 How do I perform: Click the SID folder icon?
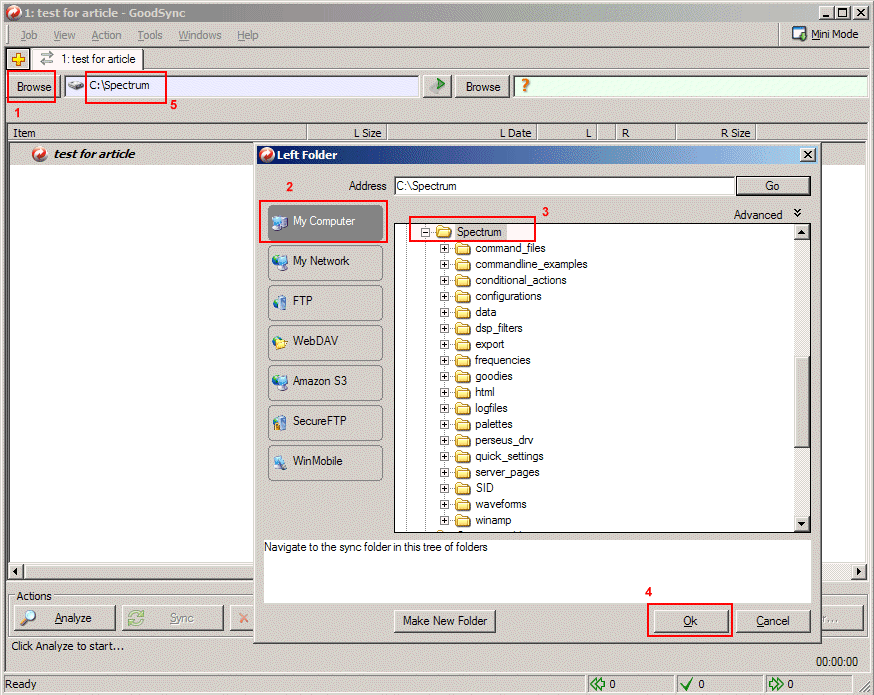tap(463, 488)
